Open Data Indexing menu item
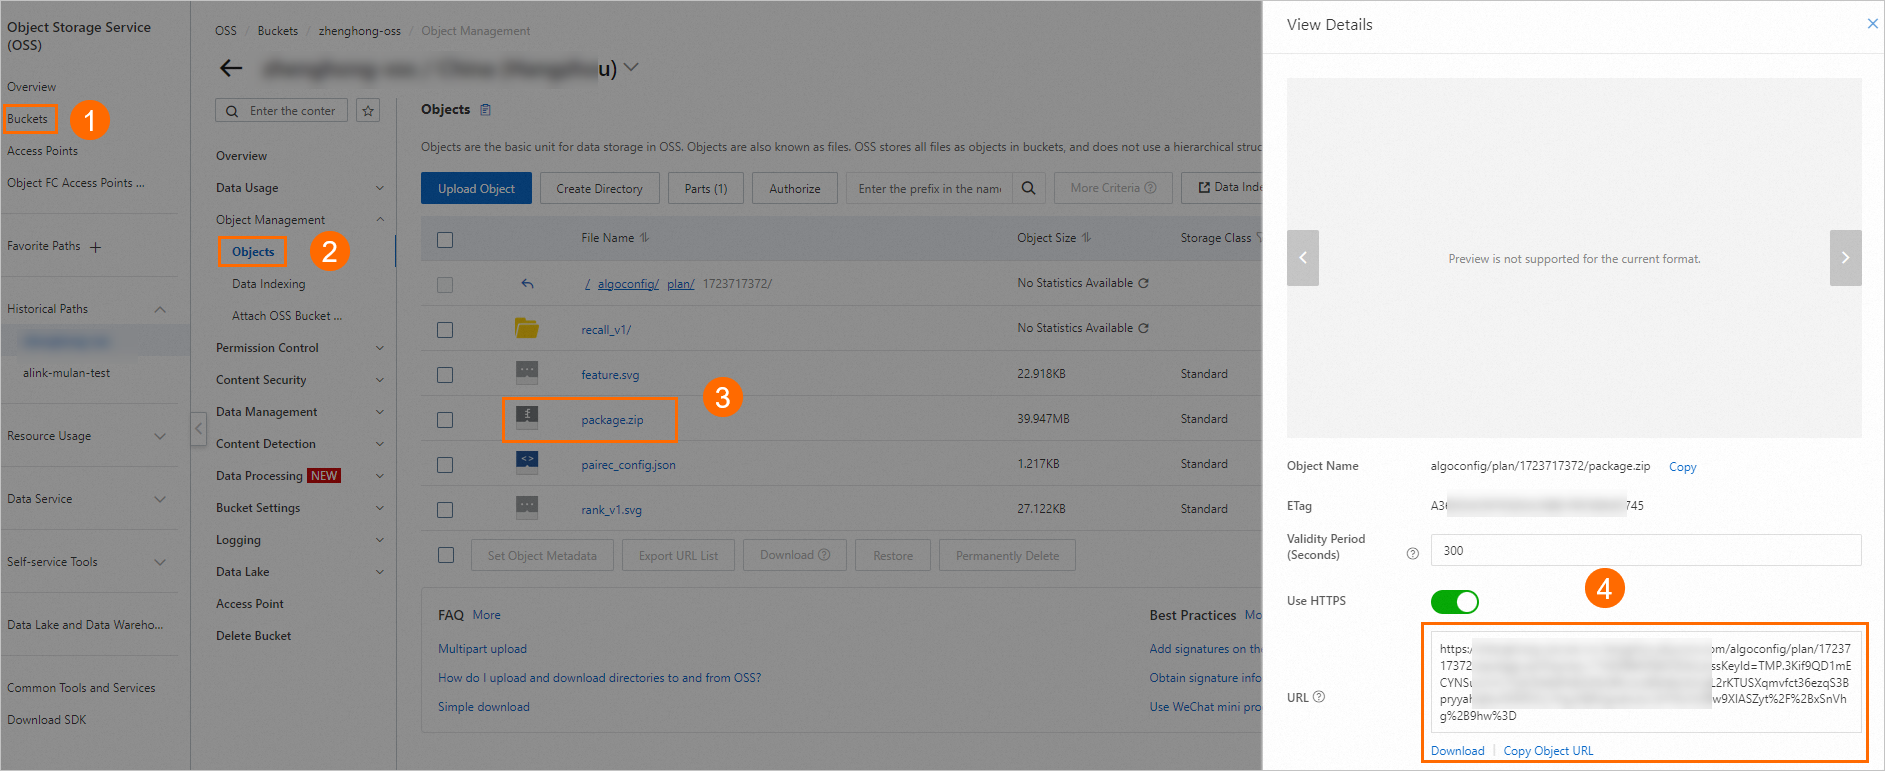This screenshot has width=1885, height=771. click(269, 284)
